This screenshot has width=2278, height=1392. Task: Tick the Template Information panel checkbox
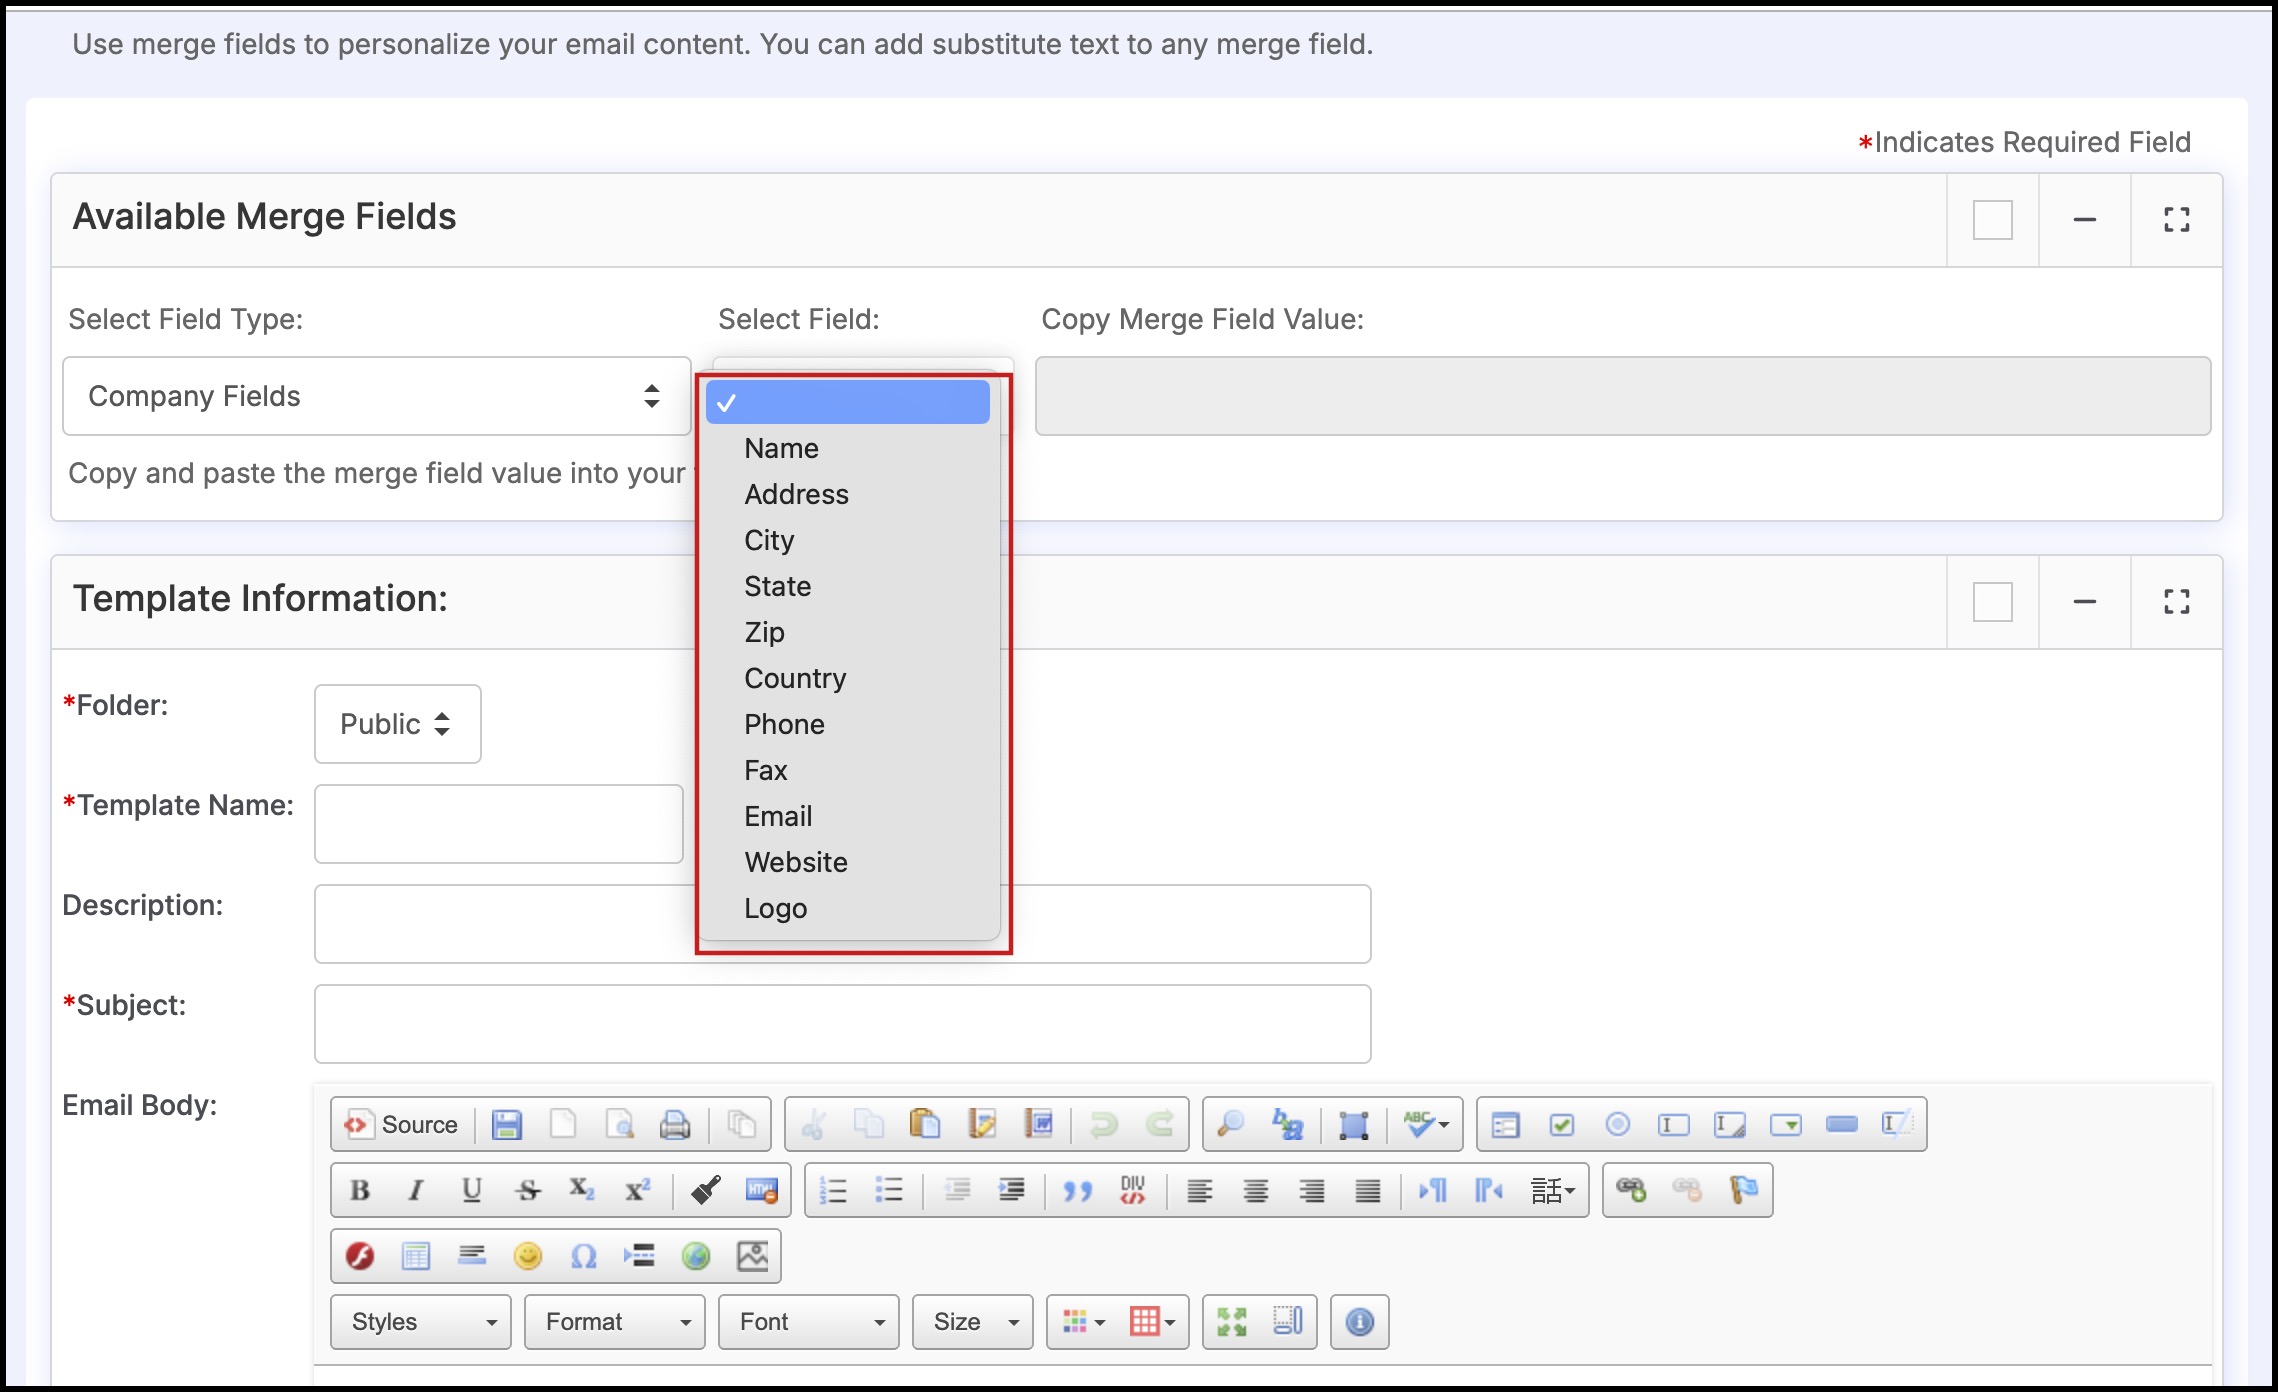[1992, 602]
